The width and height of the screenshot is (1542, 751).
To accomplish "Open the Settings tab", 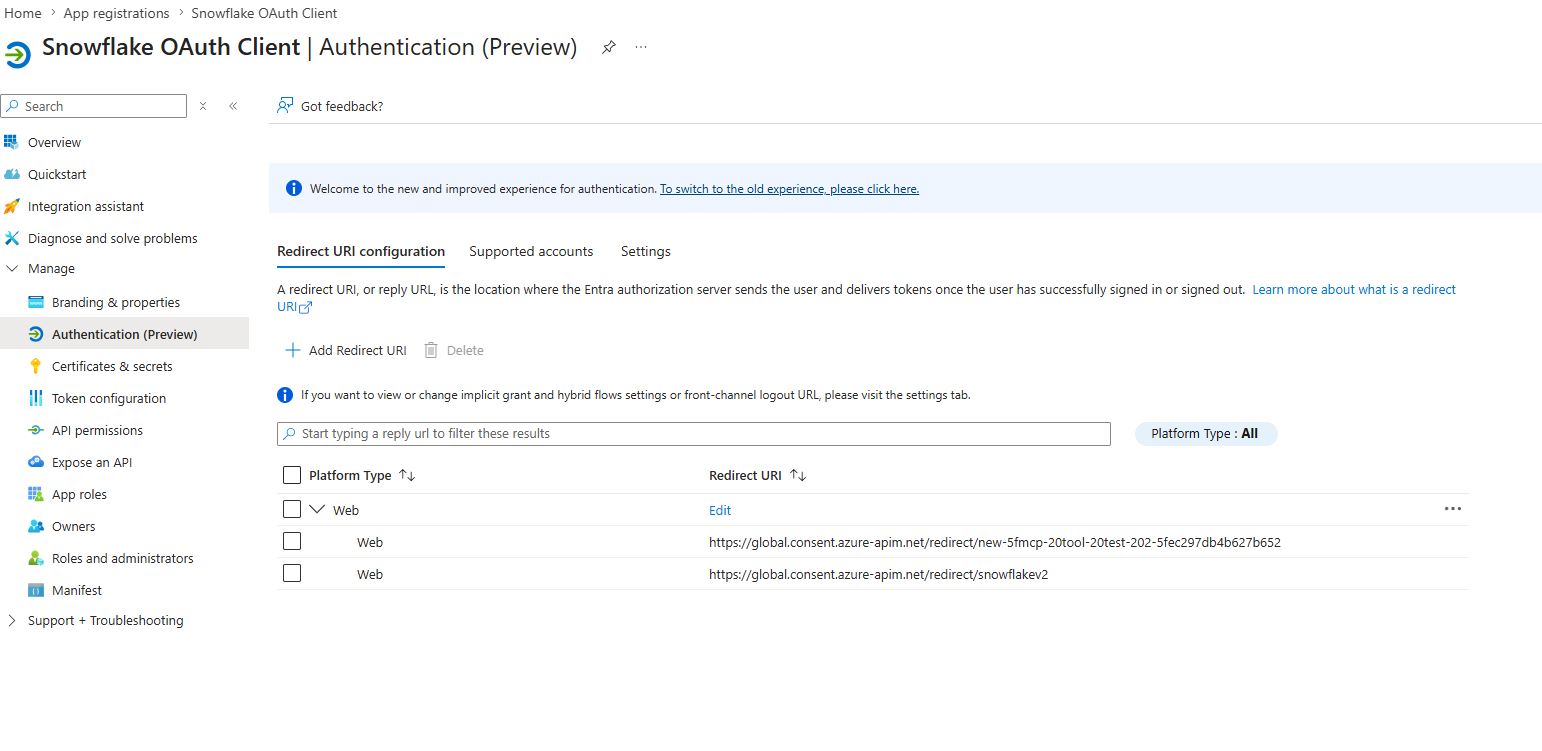I will (646, 251).
